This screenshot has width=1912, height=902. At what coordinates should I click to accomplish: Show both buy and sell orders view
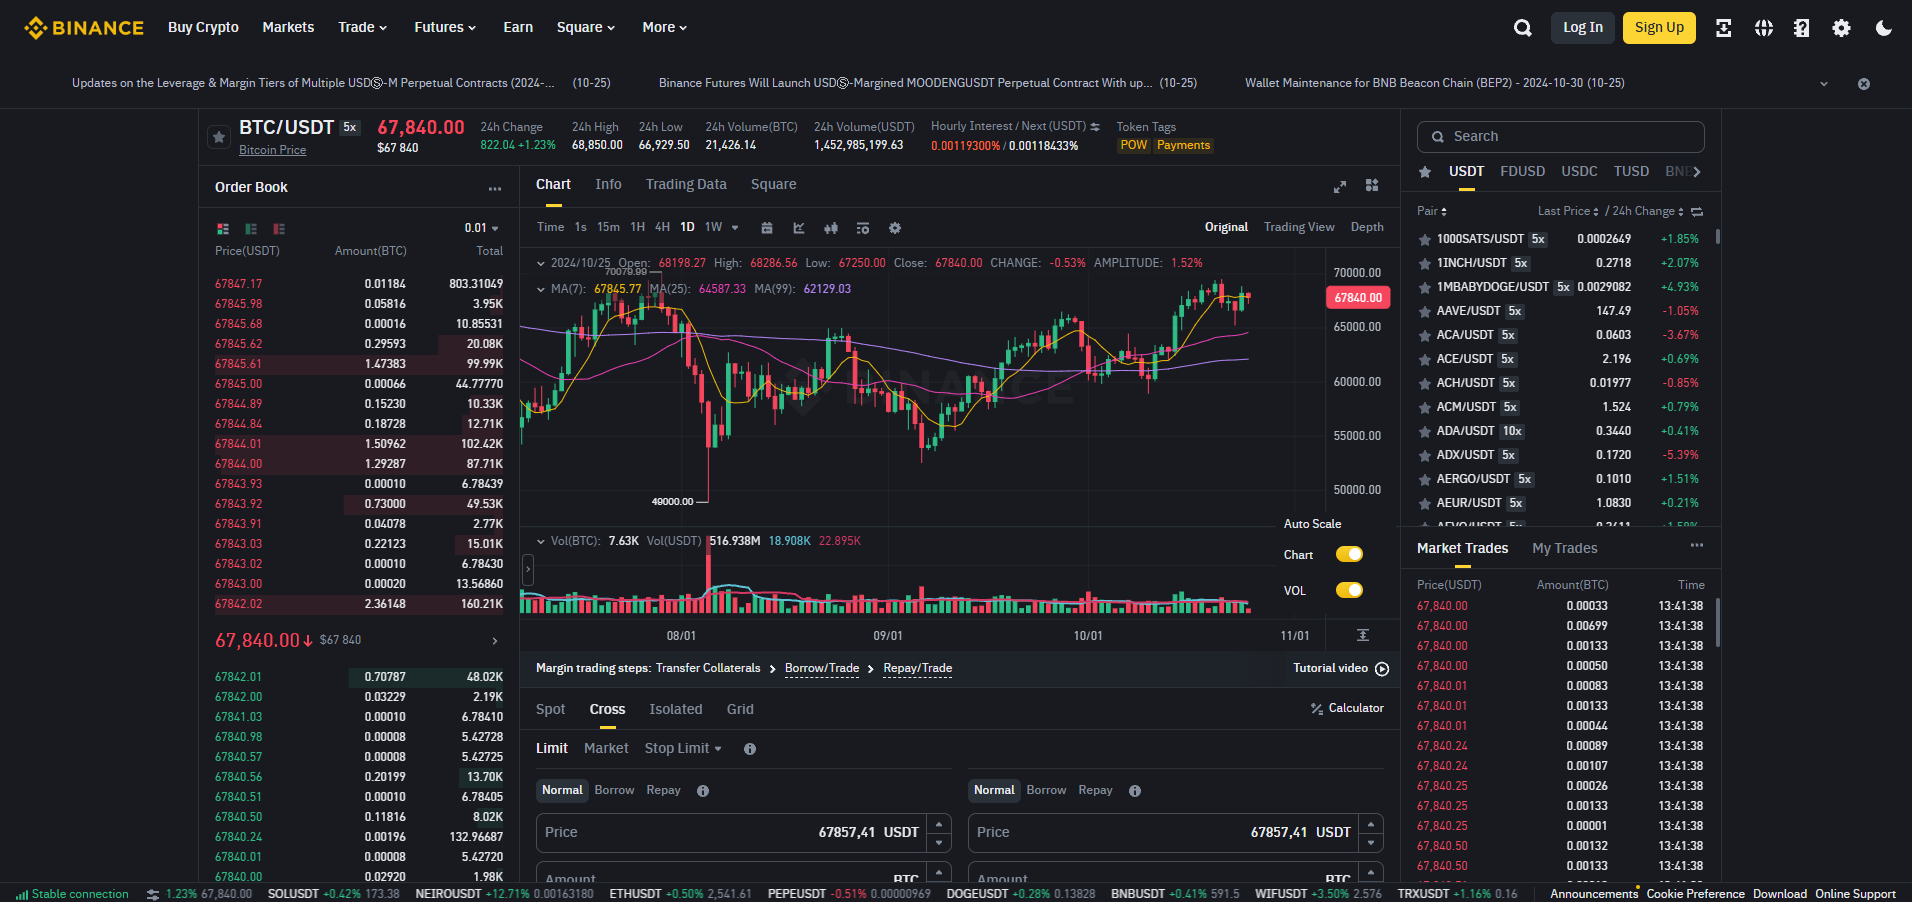(x=223, y=229)
